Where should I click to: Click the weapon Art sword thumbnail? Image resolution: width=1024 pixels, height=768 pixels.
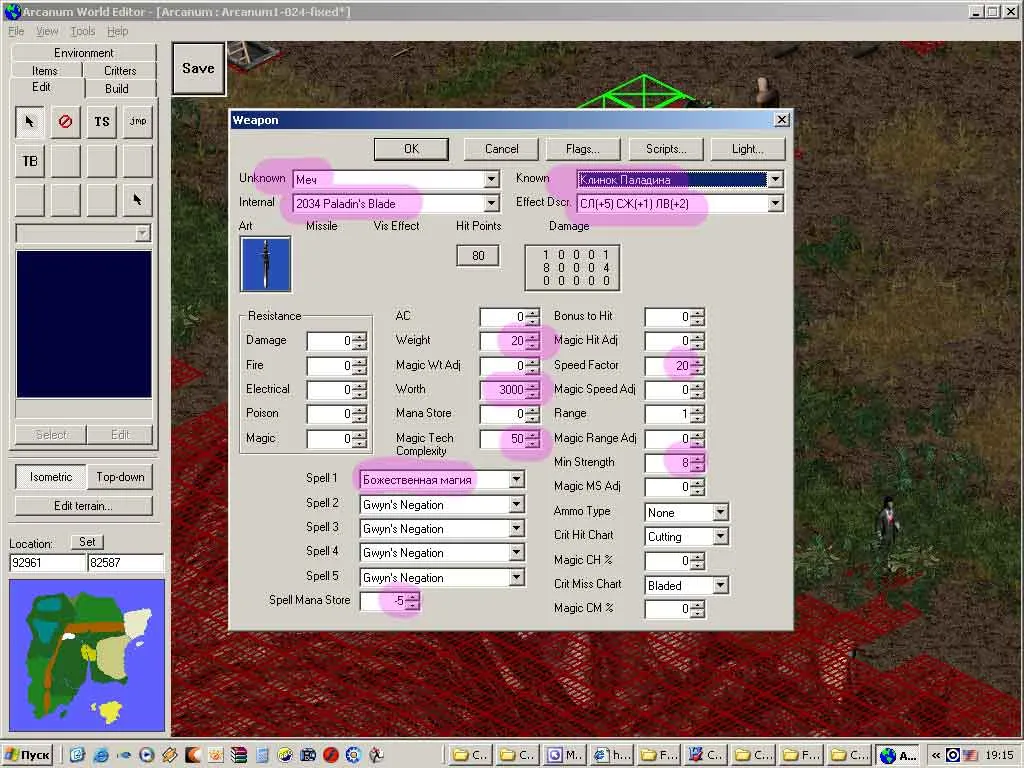click(265, 264)
